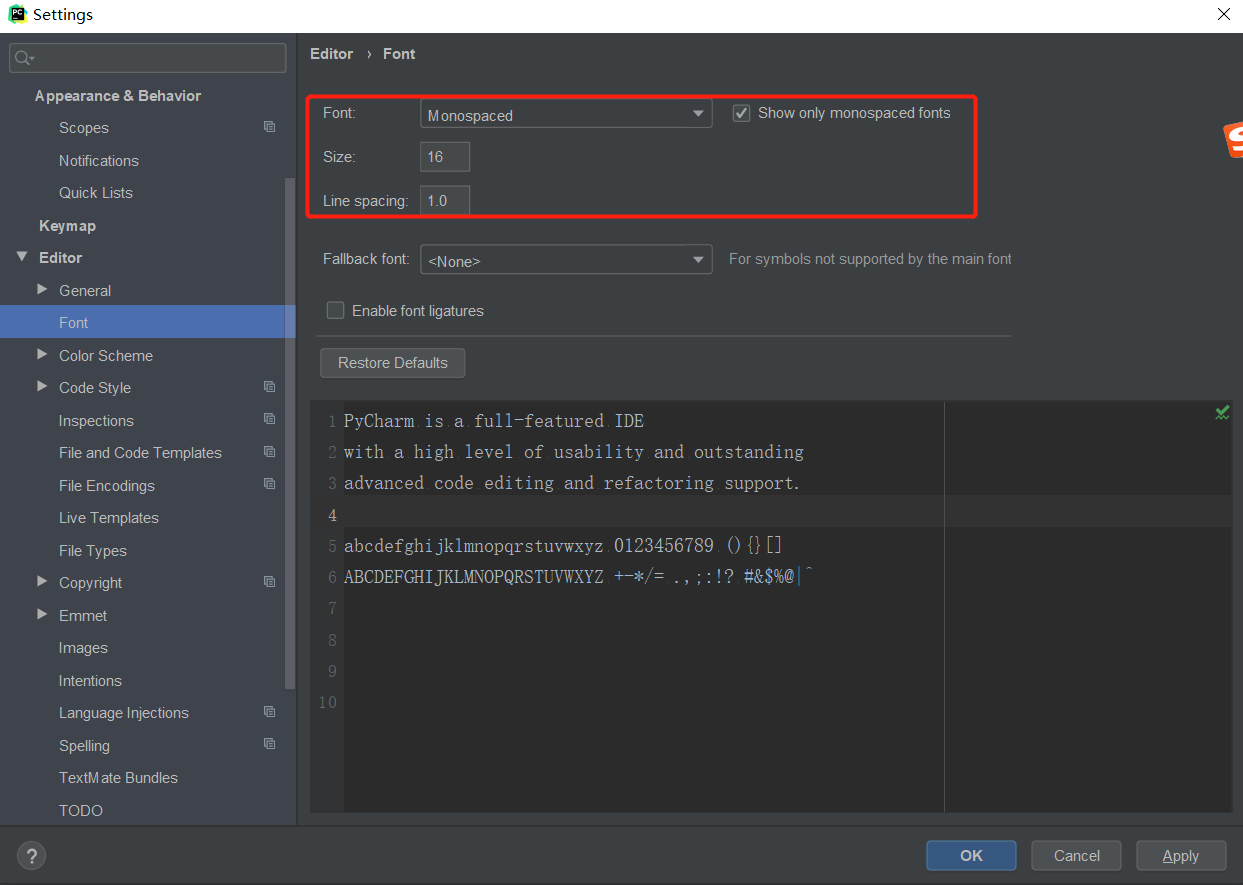This screenshot has width=1243, height=885.
Task: Click the Cancel button
Action: coord(1077,856)
